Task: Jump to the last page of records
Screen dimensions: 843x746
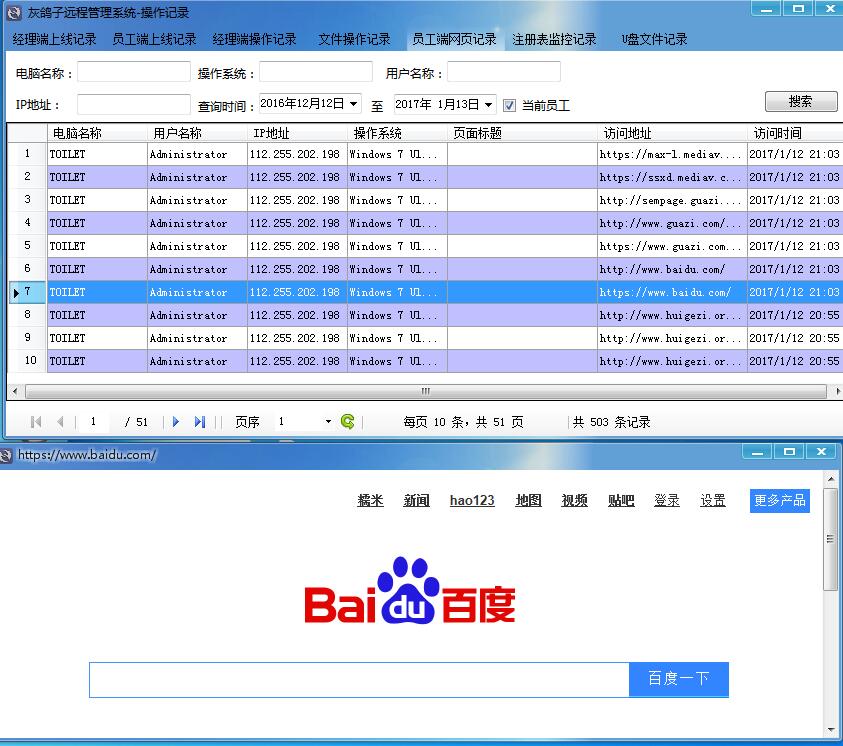Action: point(199,422)
